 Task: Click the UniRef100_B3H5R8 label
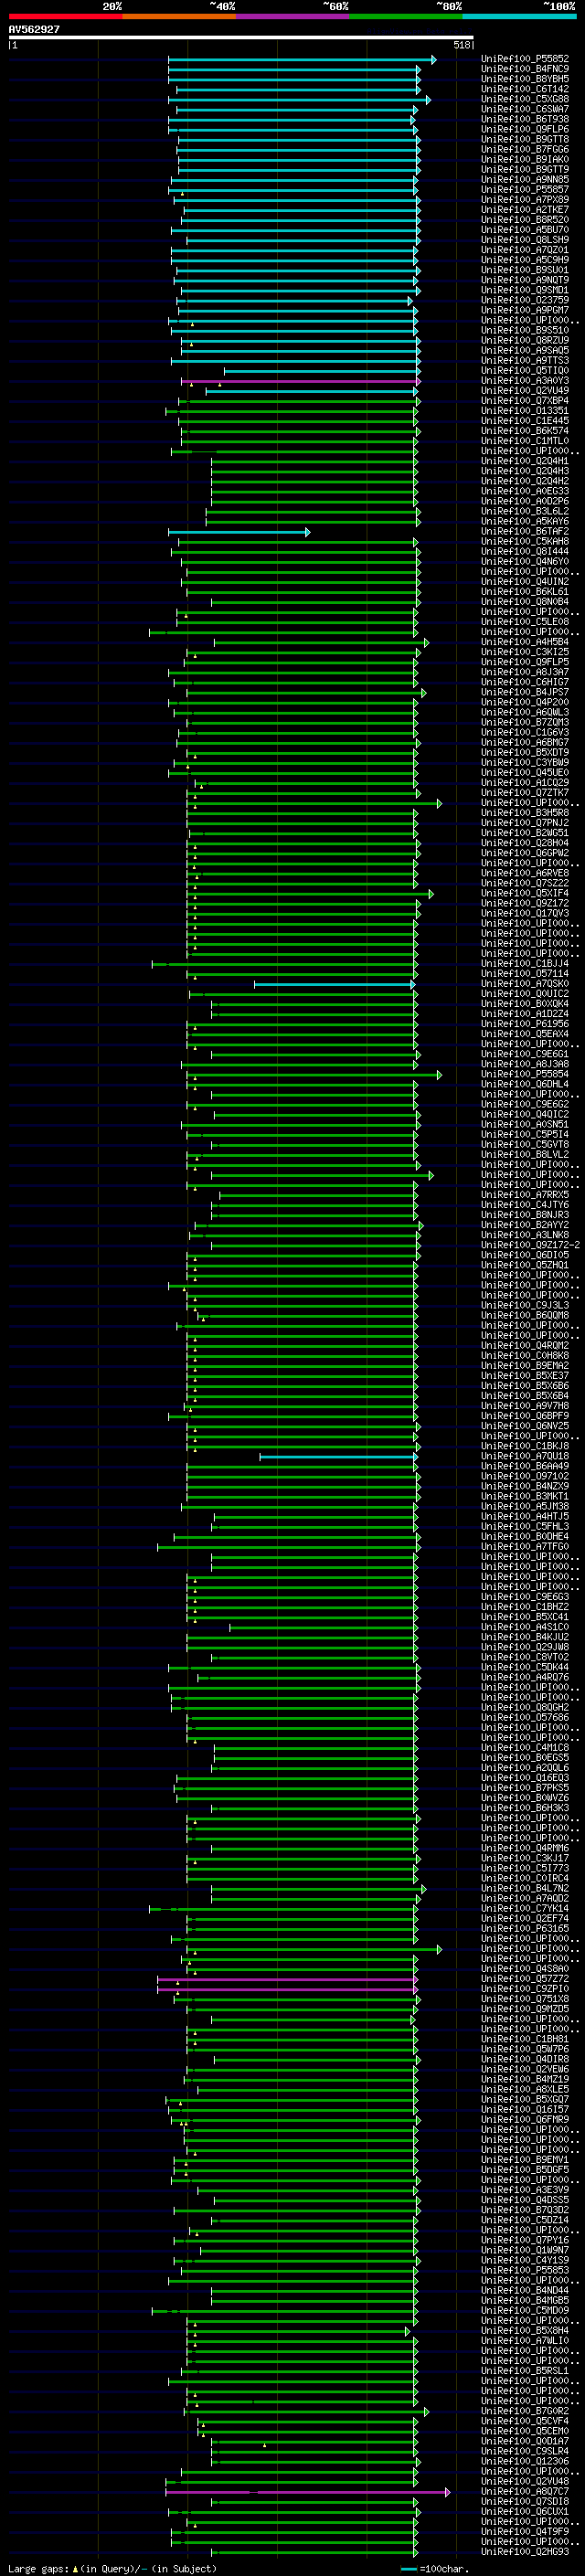point(525,813)
